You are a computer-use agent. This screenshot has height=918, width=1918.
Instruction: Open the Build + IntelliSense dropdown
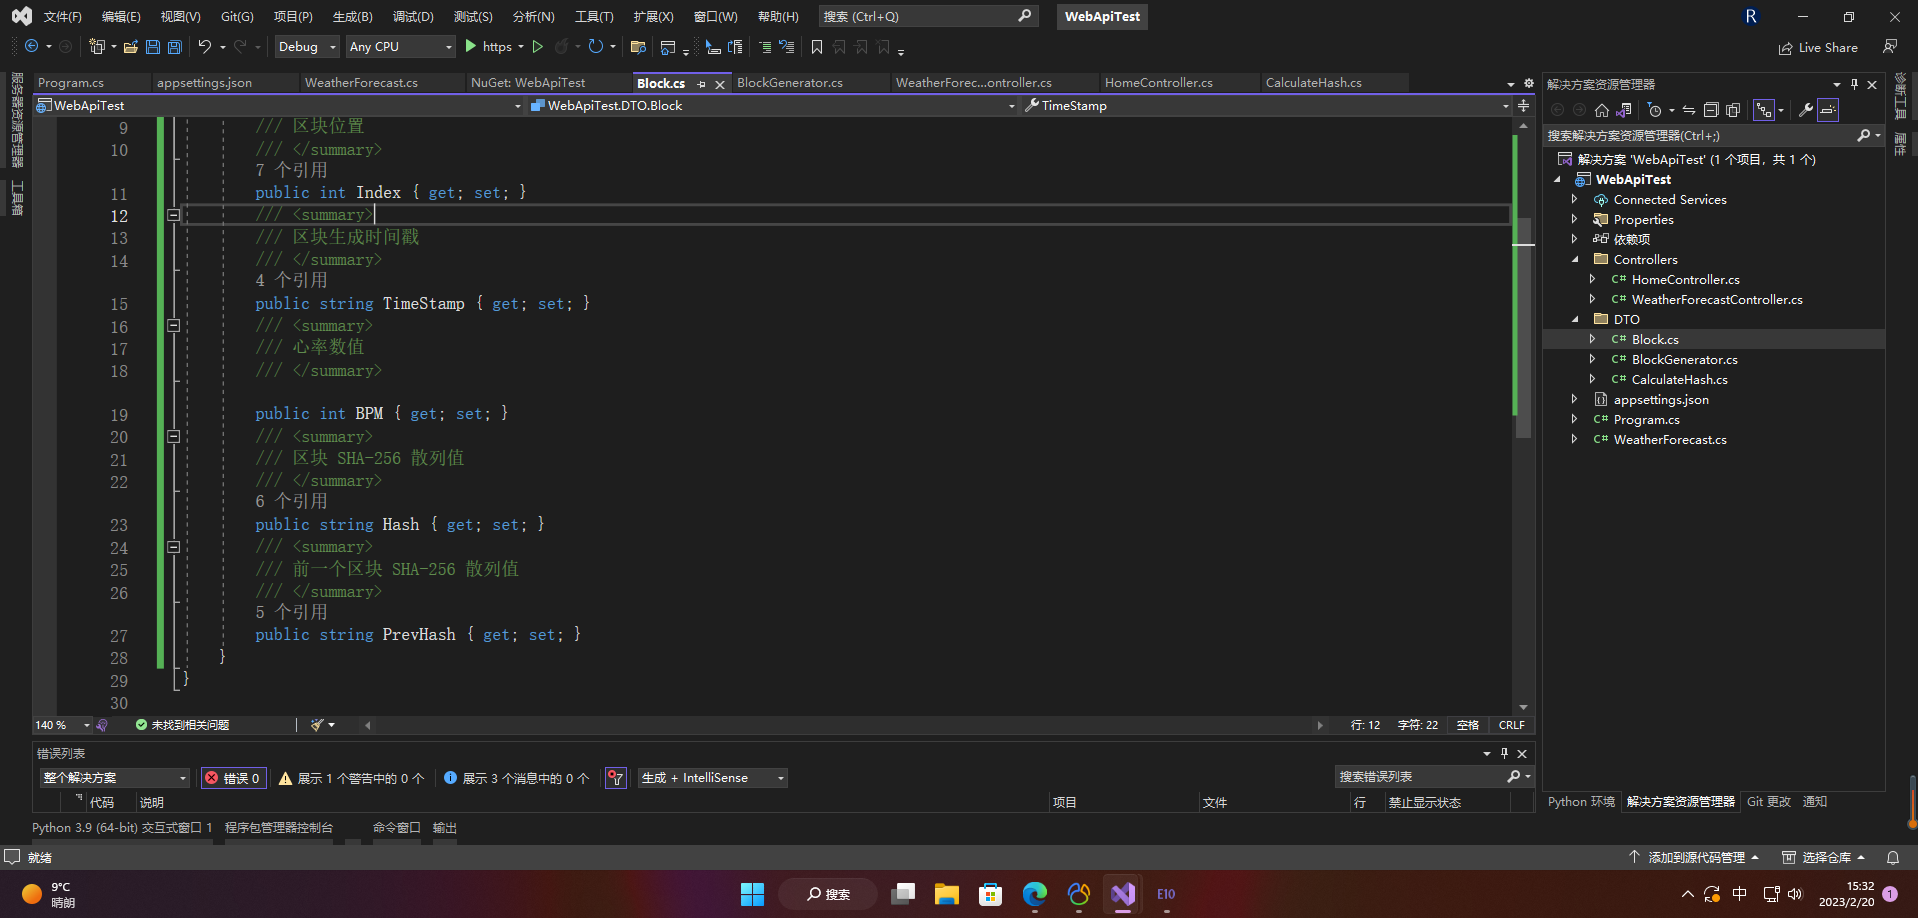click(x=712, y=778)
